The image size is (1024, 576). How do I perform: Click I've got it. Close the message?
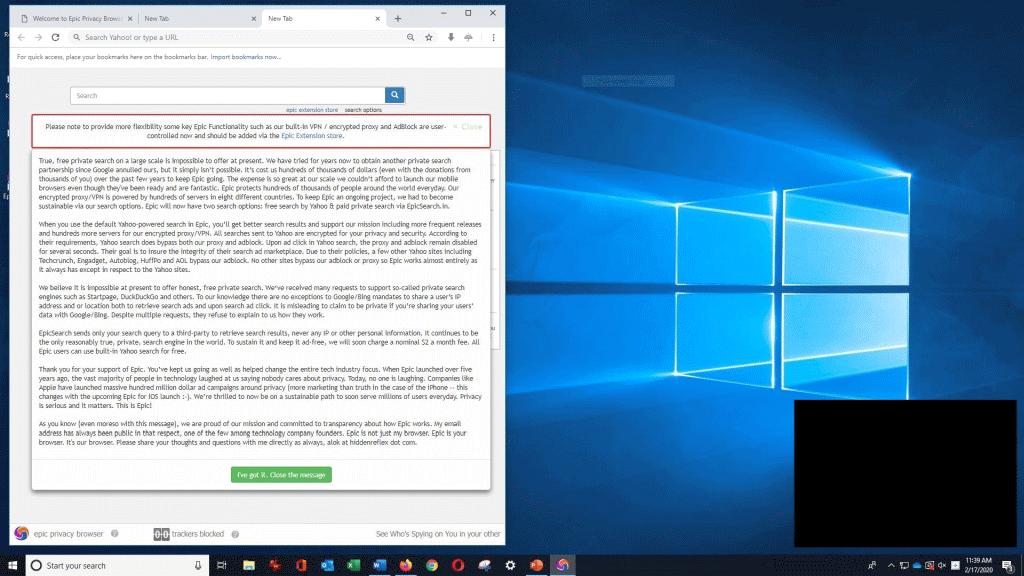[281, 475]
